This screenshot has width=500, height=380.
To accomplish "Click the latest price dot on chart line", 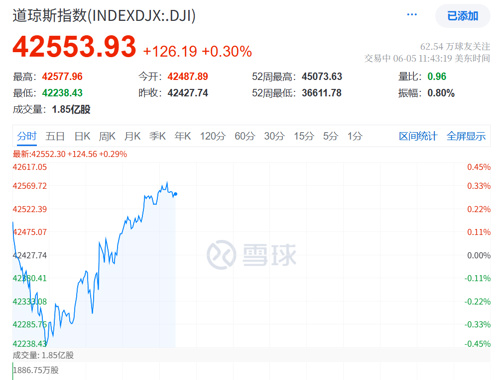I will [x=176, y=194].
